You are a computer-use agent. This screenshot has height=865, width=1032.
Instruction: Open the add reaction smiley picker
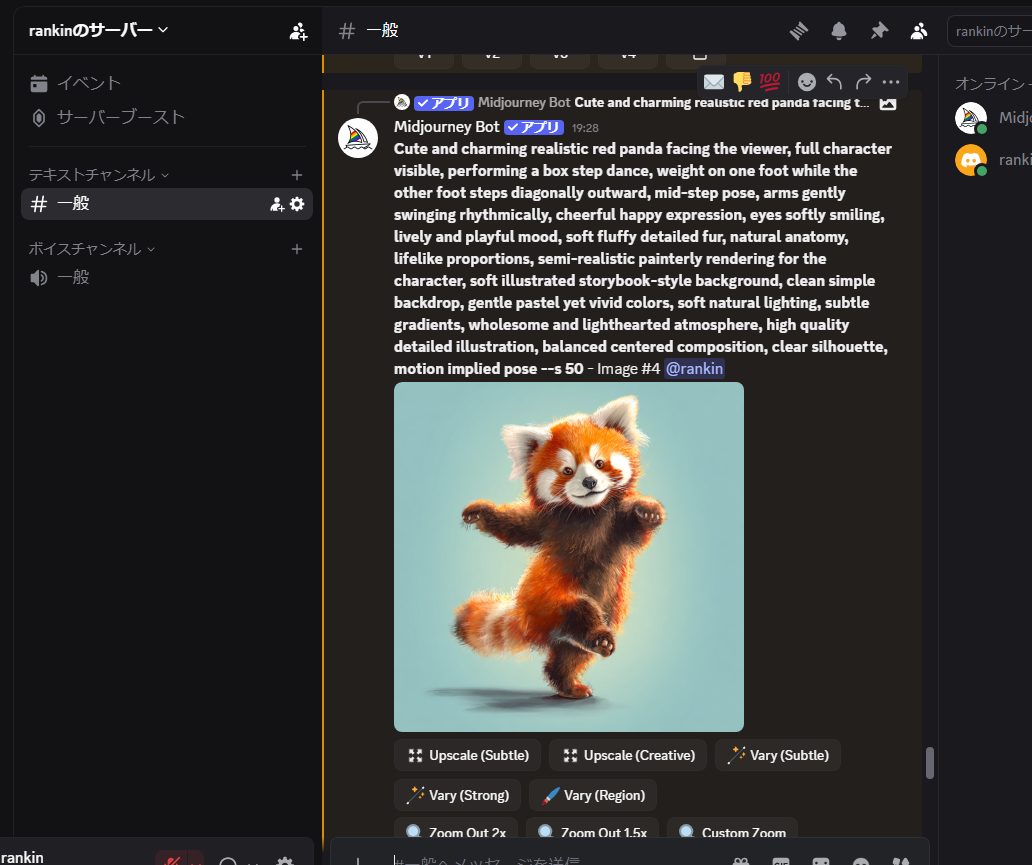[x=807, y=82]
